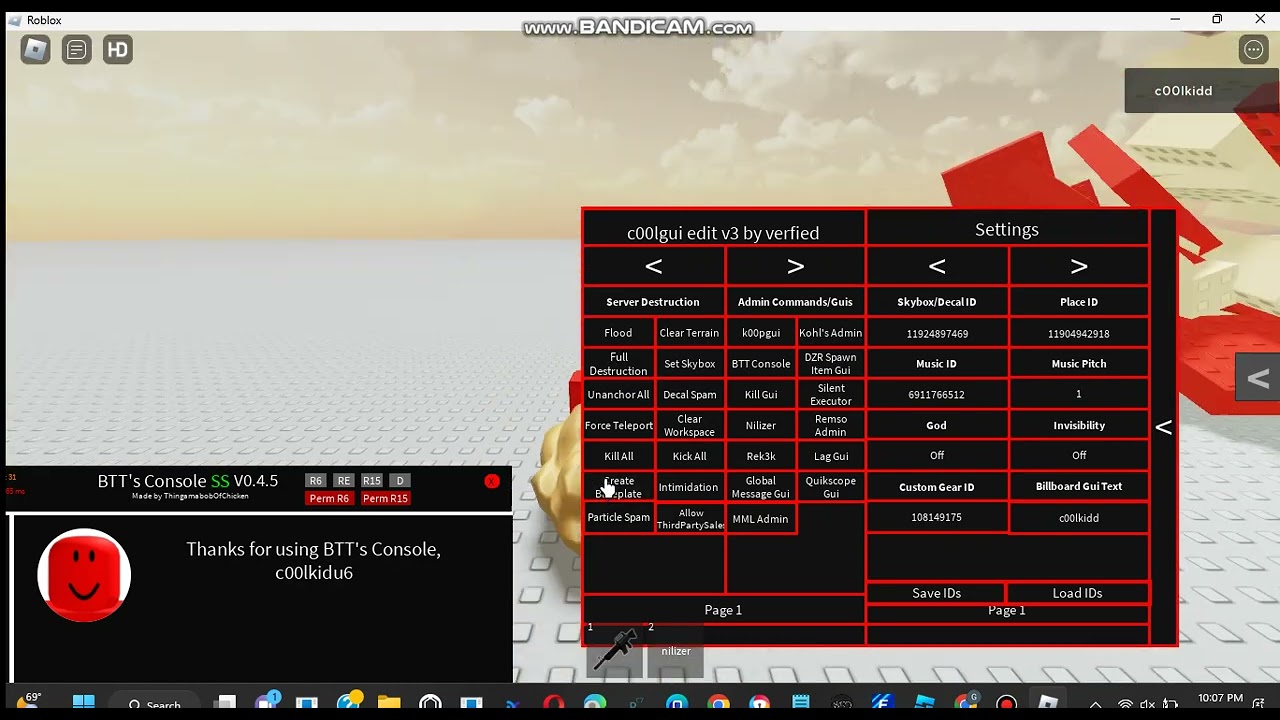Click Set Skybox

click(x=689, y=364)
